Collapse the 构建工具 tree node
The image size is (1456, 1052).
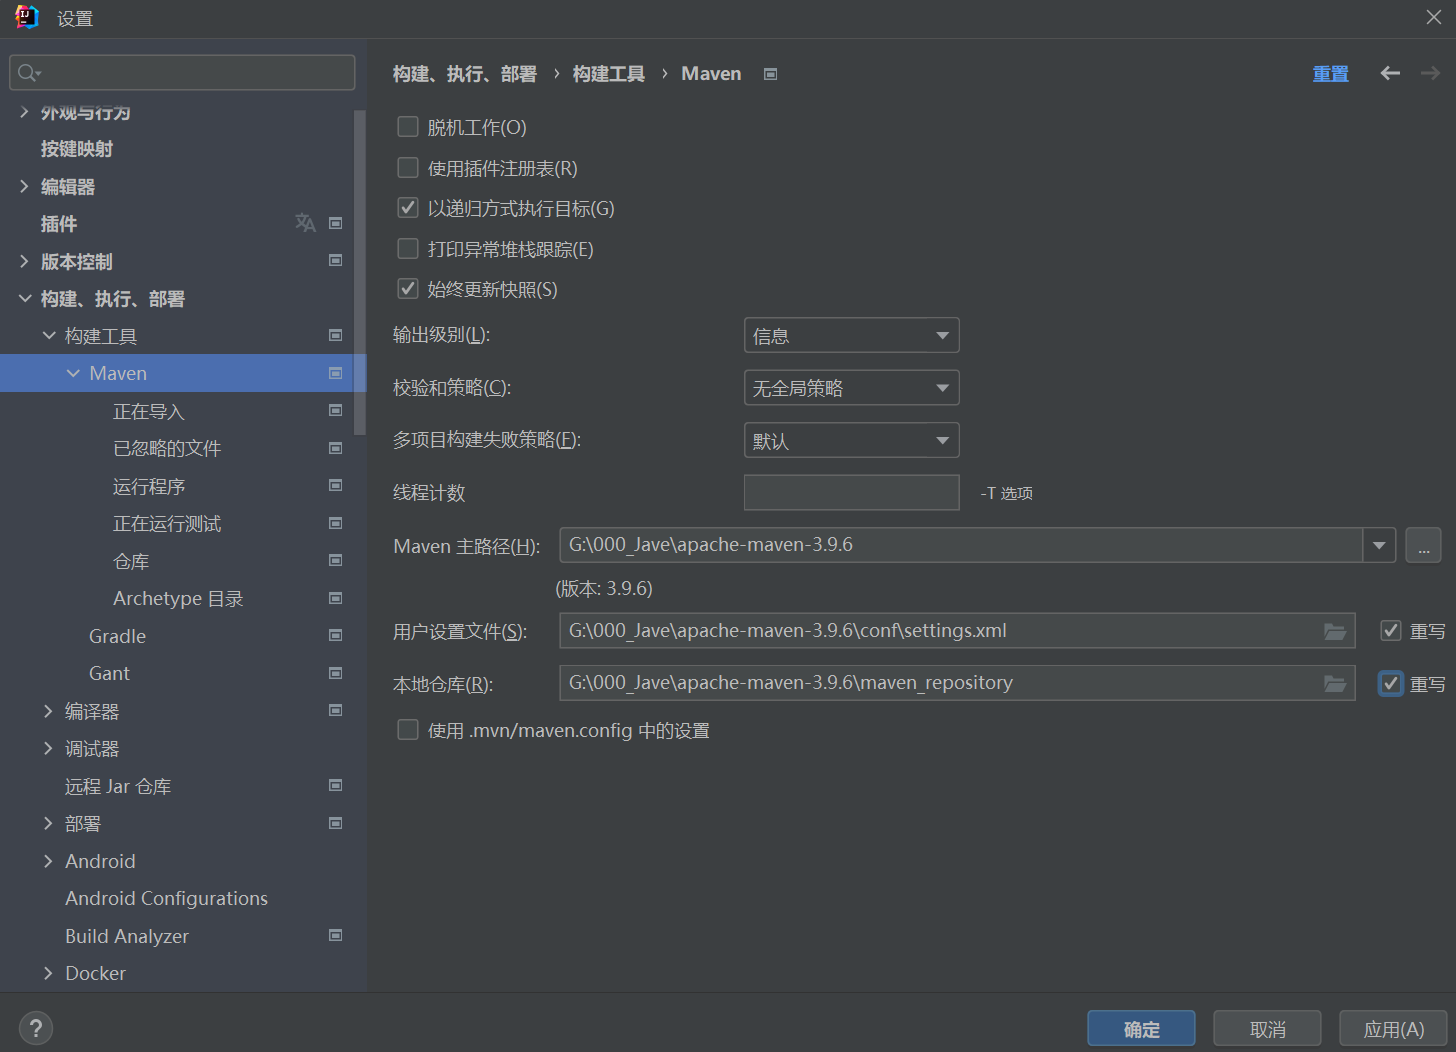pos(48,336)
